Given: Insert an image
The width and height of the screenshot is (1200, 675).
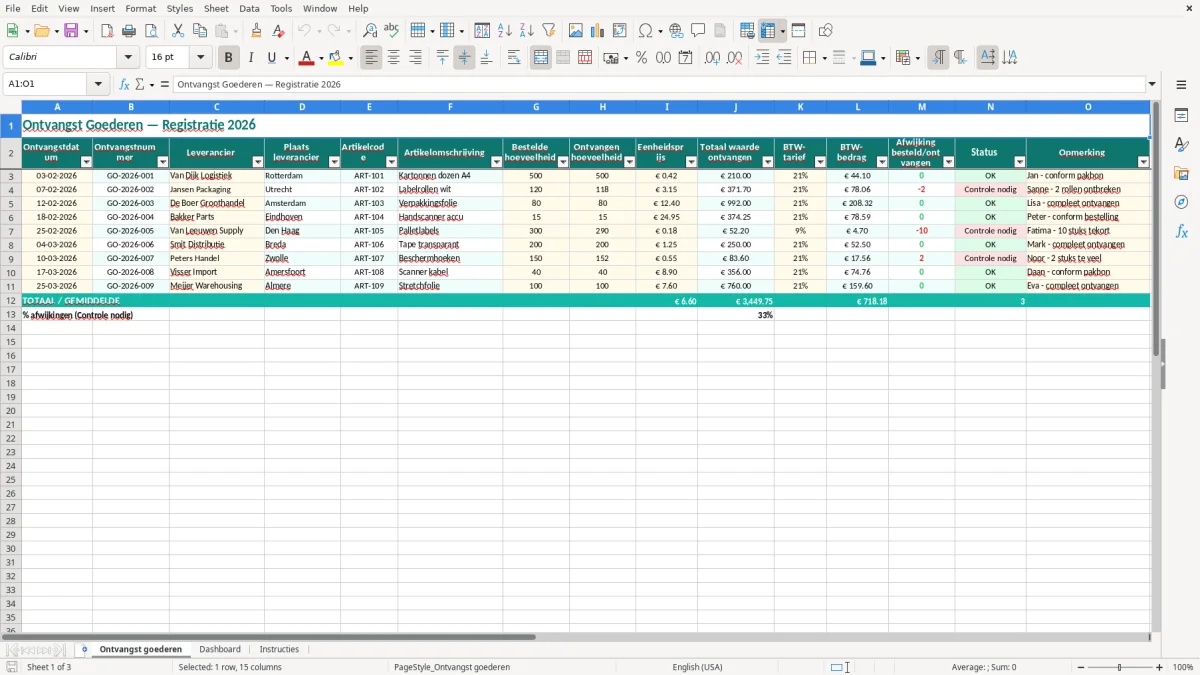Looking at the screenshot, I should (x=576, y=31).
